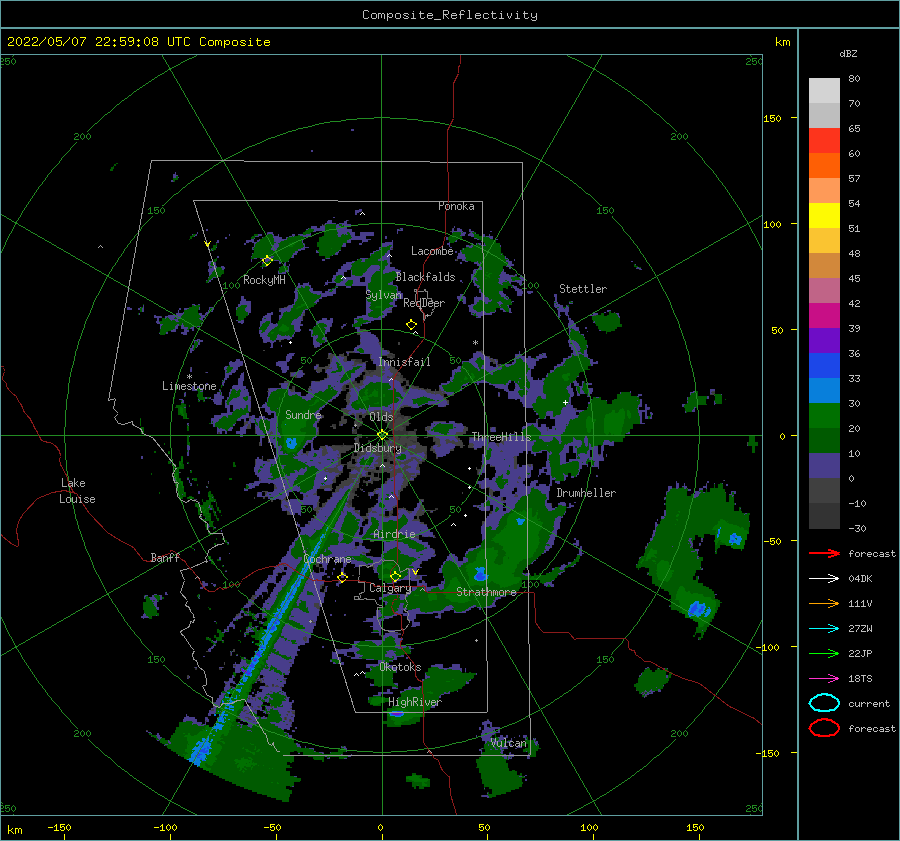Click yellow diamond marker above Calgary label
900x841 pixels.
(x=395, y=576)
